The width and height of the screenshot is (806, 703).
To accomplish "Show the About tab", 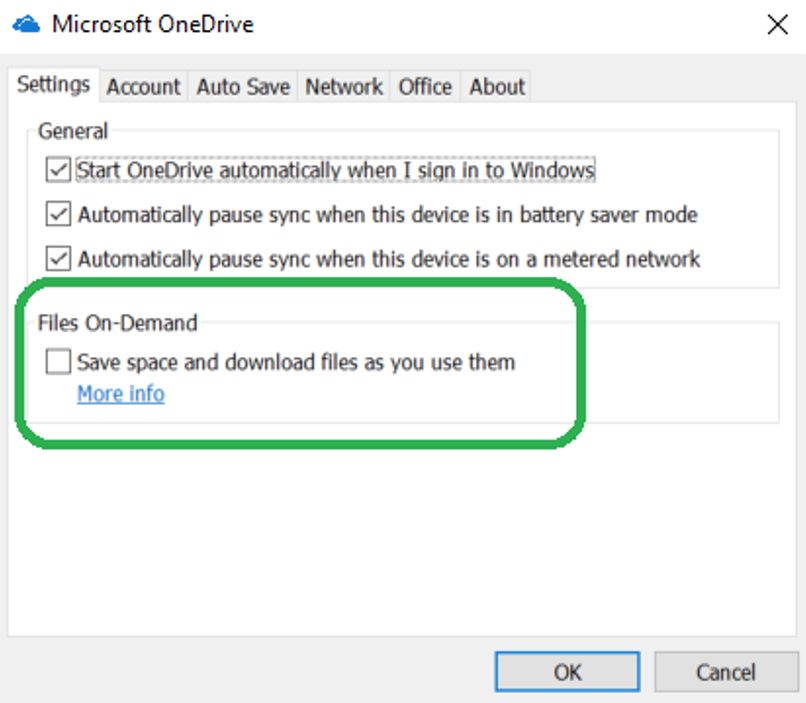I will (x=497, y=87).
